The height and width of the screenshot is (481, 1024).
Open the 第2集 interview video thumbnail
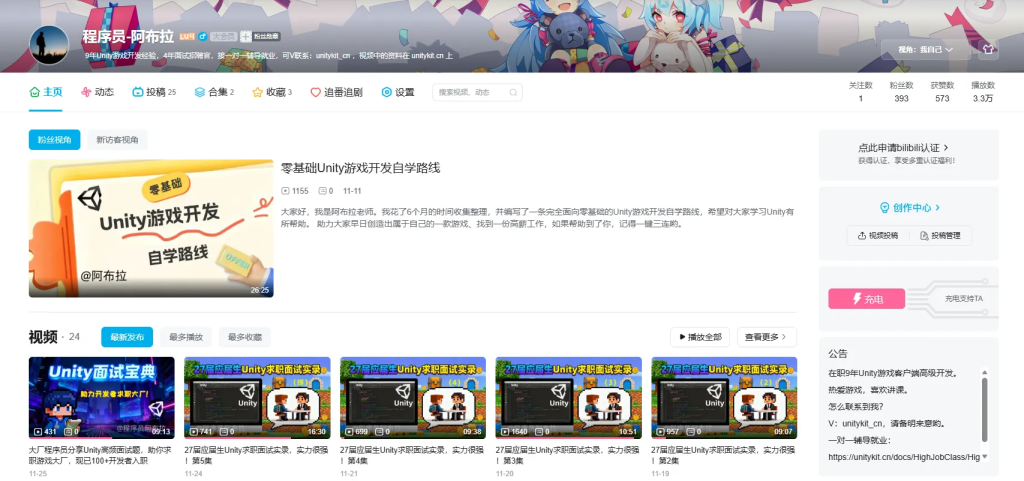tap(724, 397)
